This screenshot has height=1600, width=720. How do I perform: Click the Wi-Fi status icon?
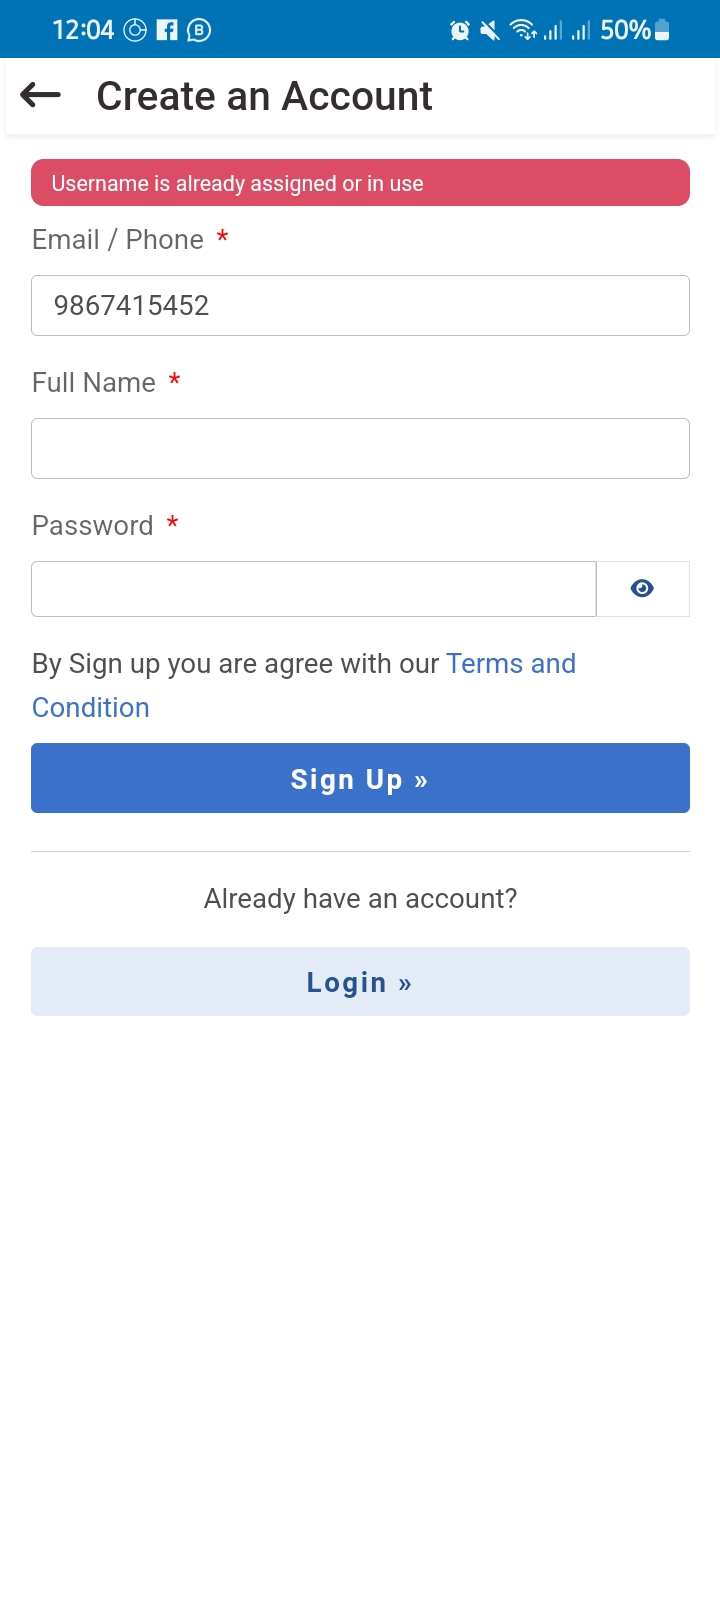522,30
